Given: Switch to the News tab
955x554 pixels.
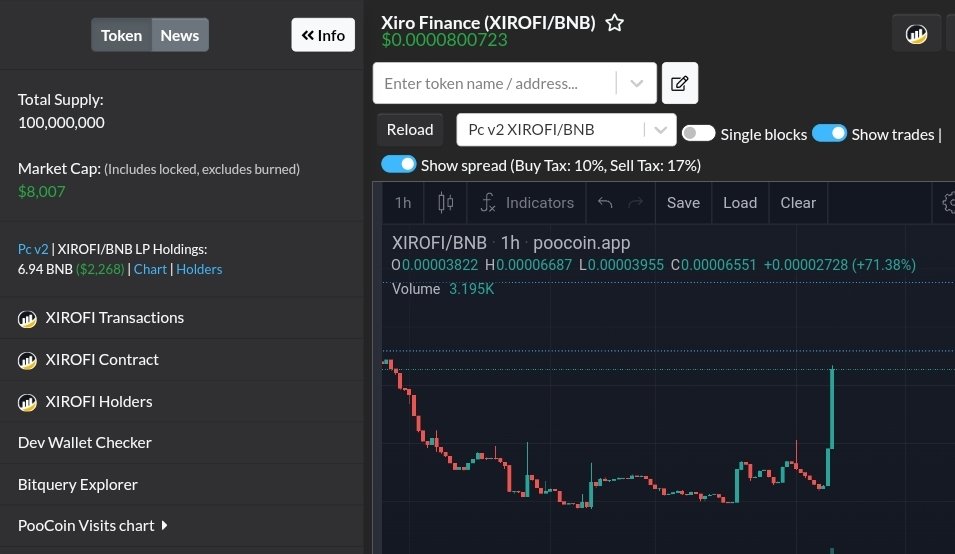Looking at the screenshot, I should (180, 35).
